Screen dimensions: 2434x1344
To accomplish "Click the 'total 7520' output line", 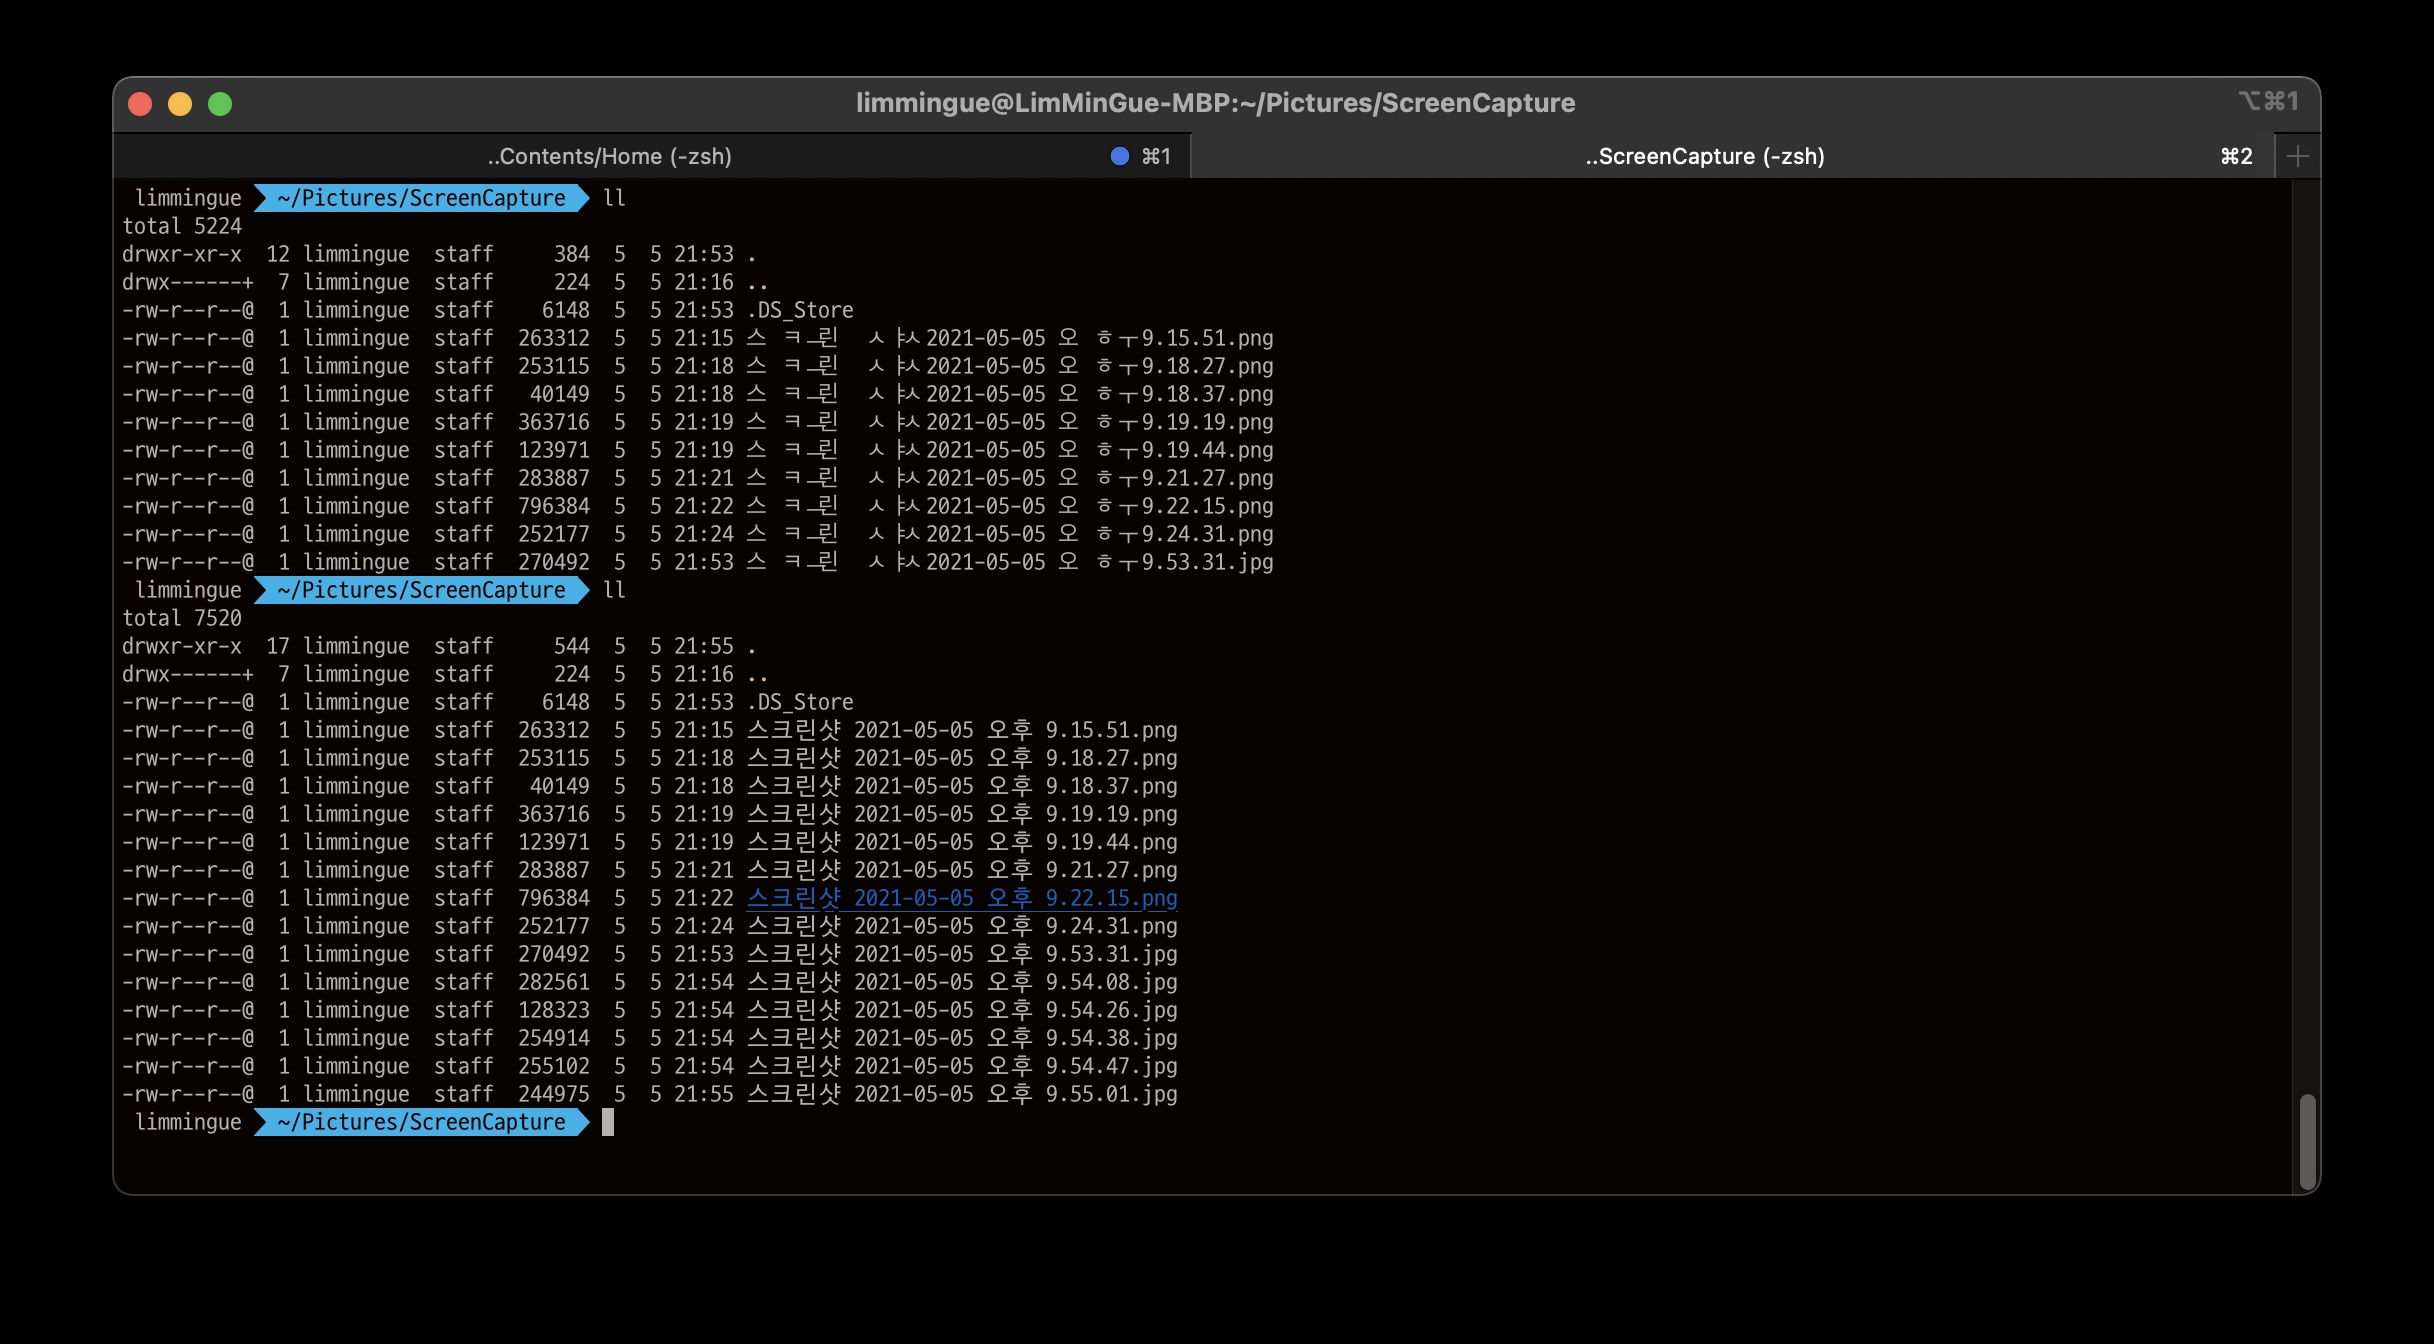I will (x=182, y=618).
